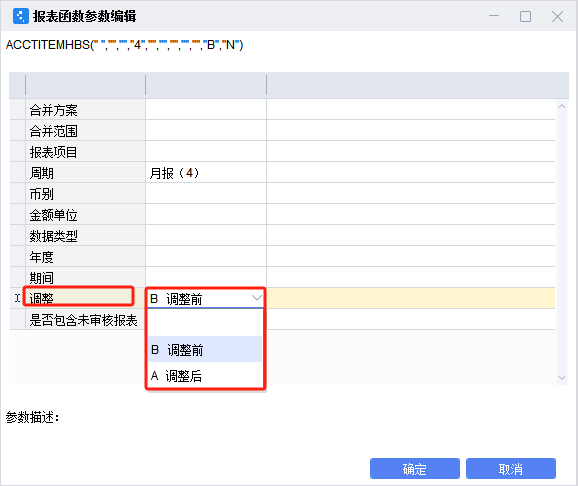Click the 周期 value cell 月报（4）

pos(206,173)
